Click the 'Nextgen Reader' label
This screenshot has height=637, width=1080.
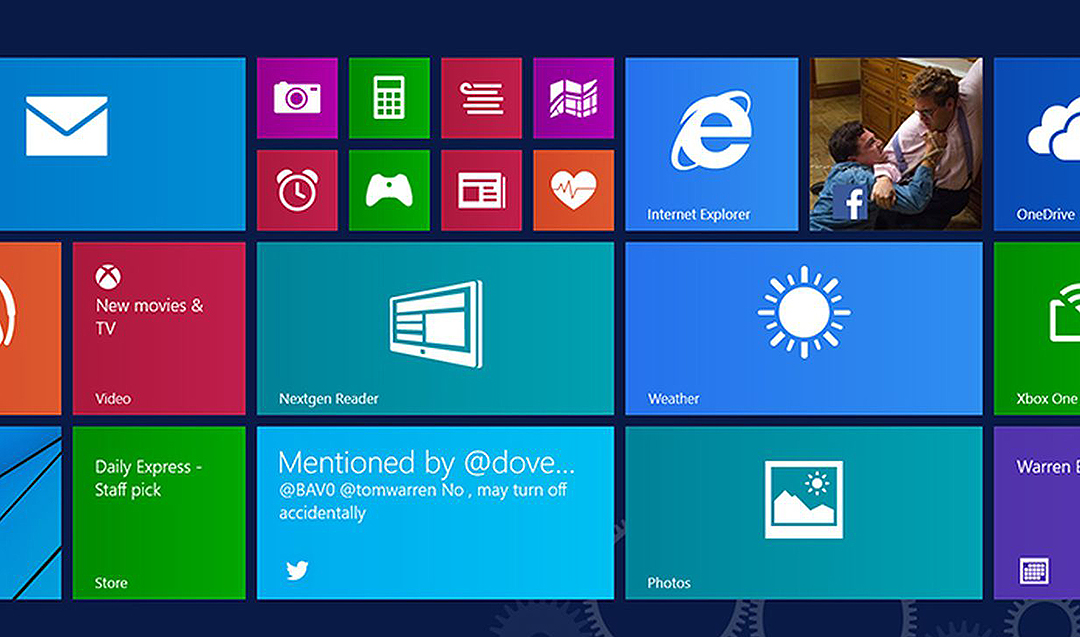coord(329,399)
